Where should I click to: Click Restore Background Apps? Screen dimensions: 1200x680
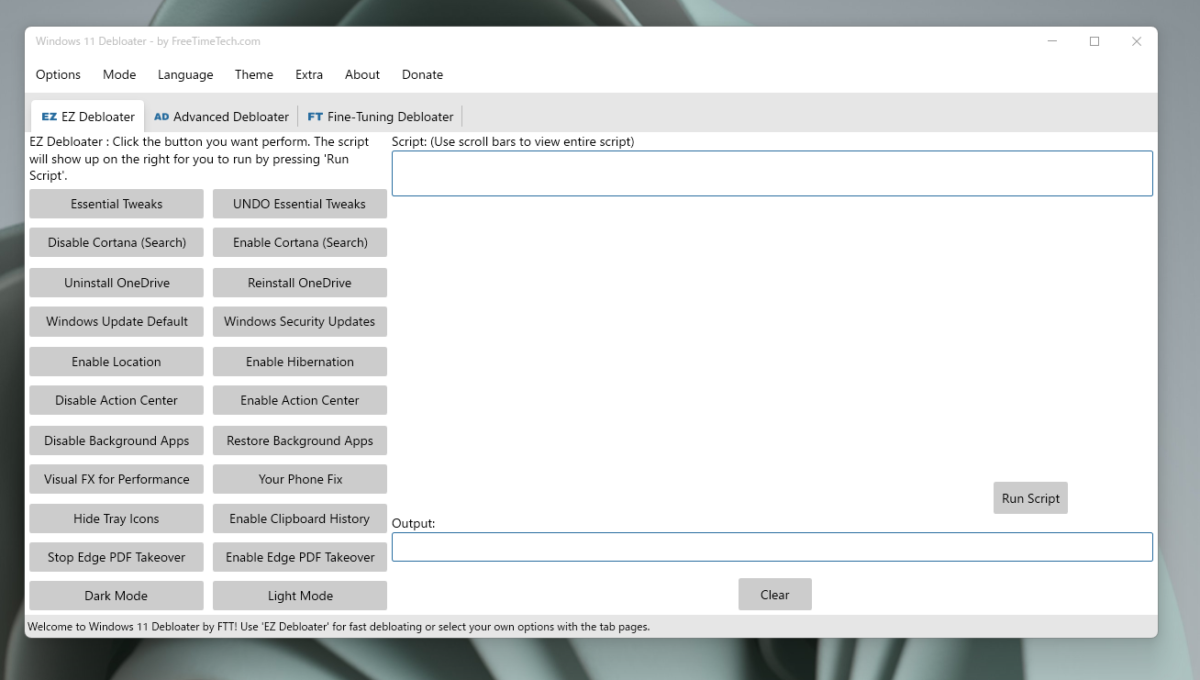tap(300, 441)
